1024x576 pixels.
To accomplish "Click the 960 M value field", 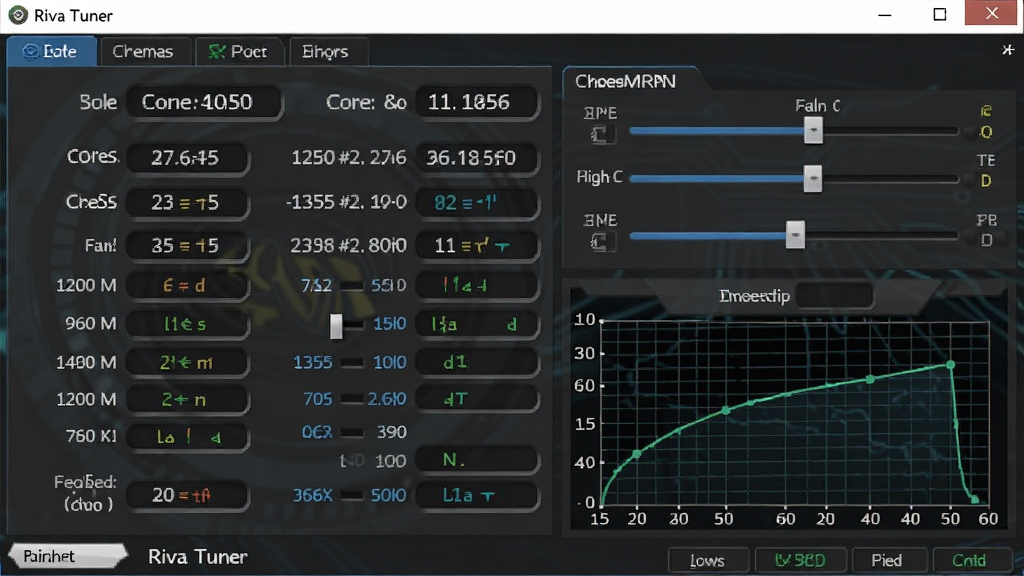I will (187, 323).
